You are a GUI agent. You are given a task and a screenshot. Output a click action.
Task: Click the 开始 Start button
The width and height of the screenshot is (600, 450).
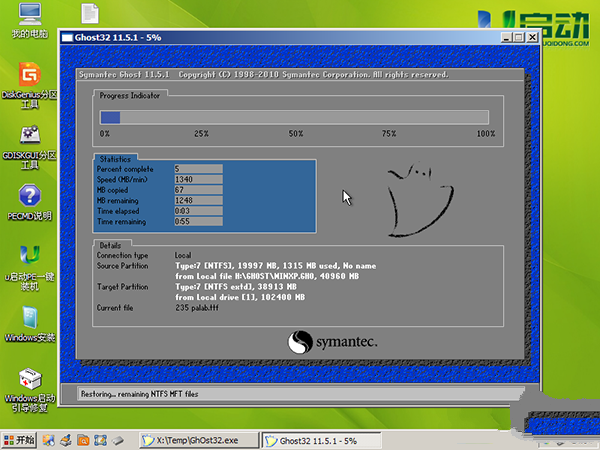click(x=19, y=440)
